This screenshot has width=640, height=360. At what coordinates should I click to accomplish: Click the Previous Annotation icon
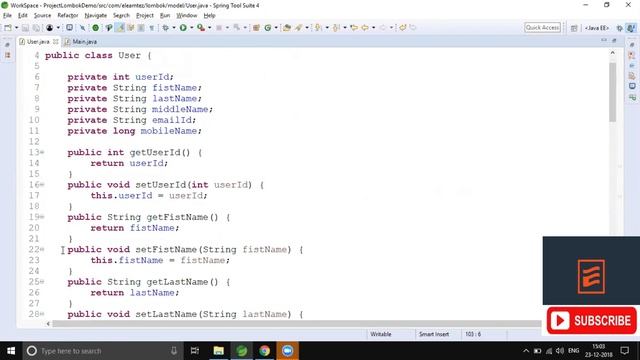tap(336, 28)
